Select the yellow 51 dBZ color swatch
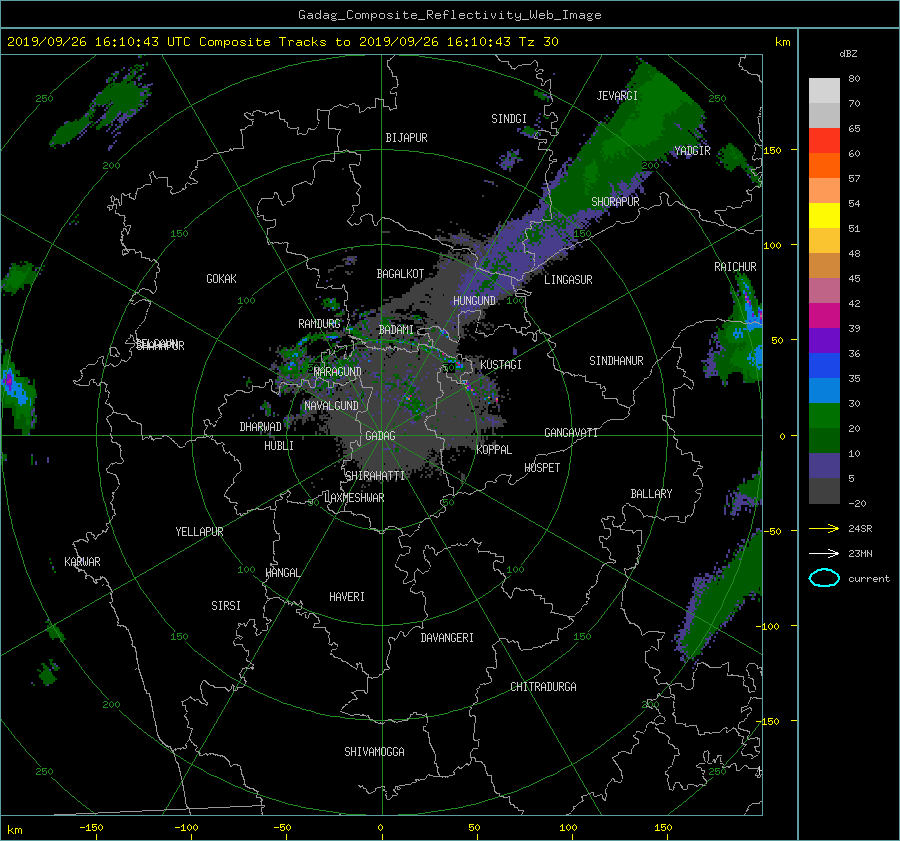Image resolution: width=900 pixels, height=841 pixels. 824,215
